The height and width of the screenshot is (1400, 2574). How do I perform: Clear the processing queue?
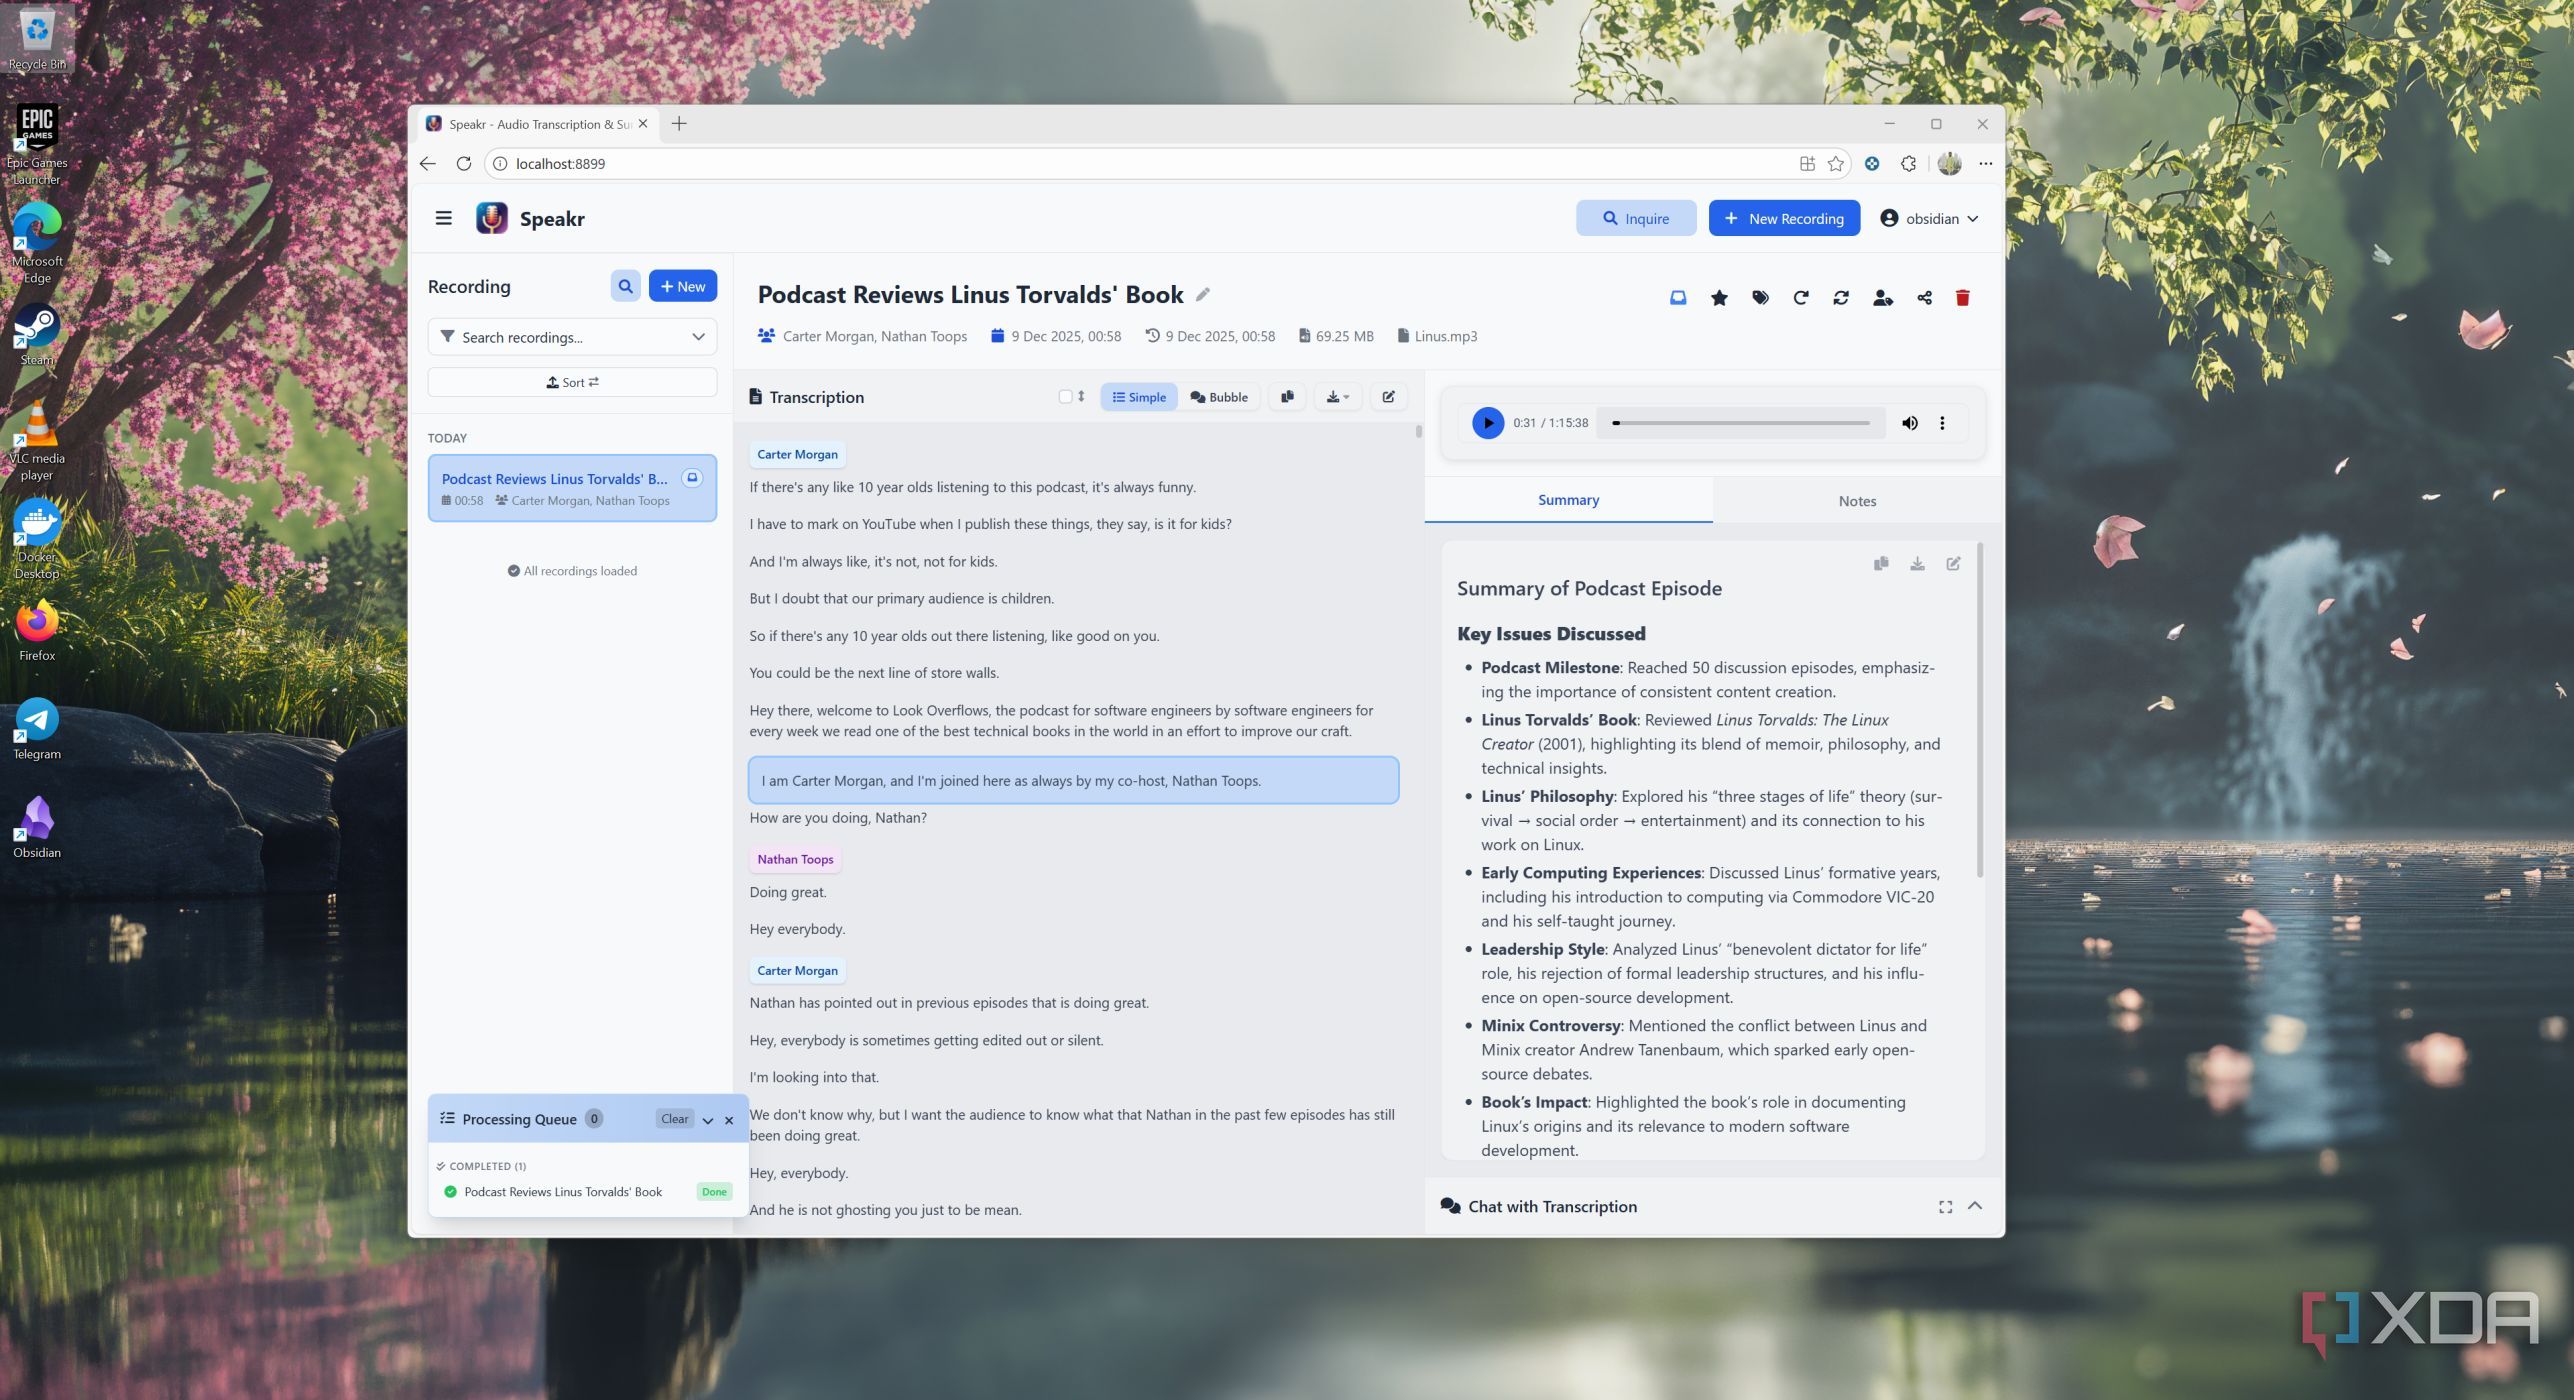coord(675,1119)
